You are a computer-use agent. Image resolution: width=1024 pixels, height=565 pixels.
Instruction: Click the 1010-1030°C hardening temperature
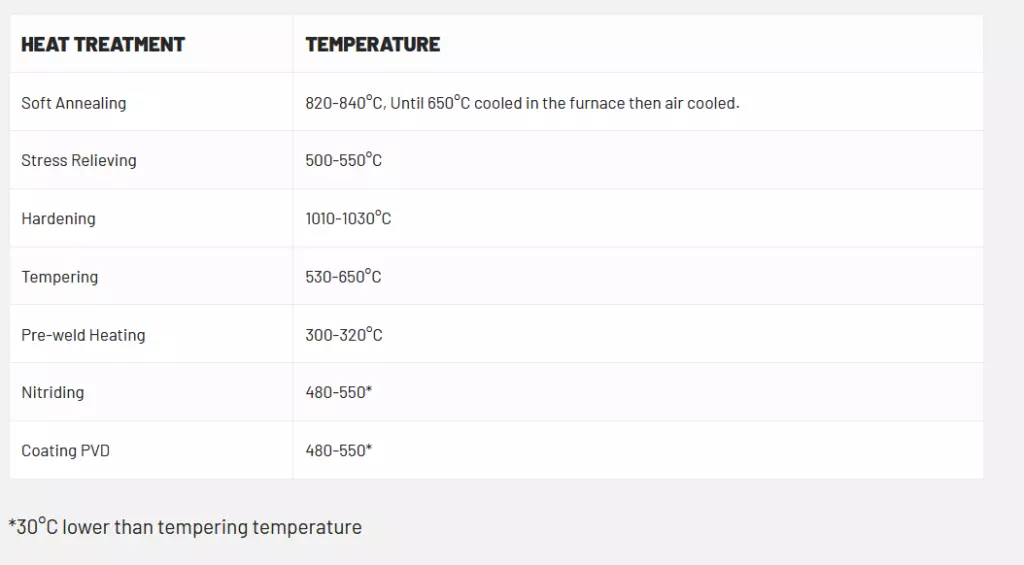click(348, 218)
